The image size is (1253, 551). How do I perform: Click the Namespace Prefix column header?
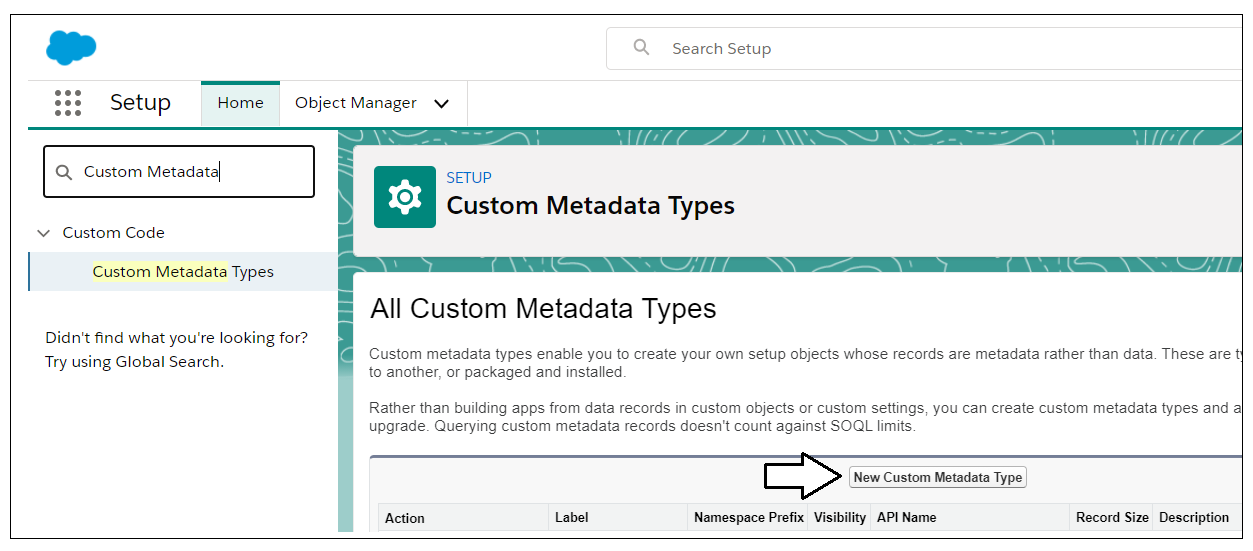[749, 517]
